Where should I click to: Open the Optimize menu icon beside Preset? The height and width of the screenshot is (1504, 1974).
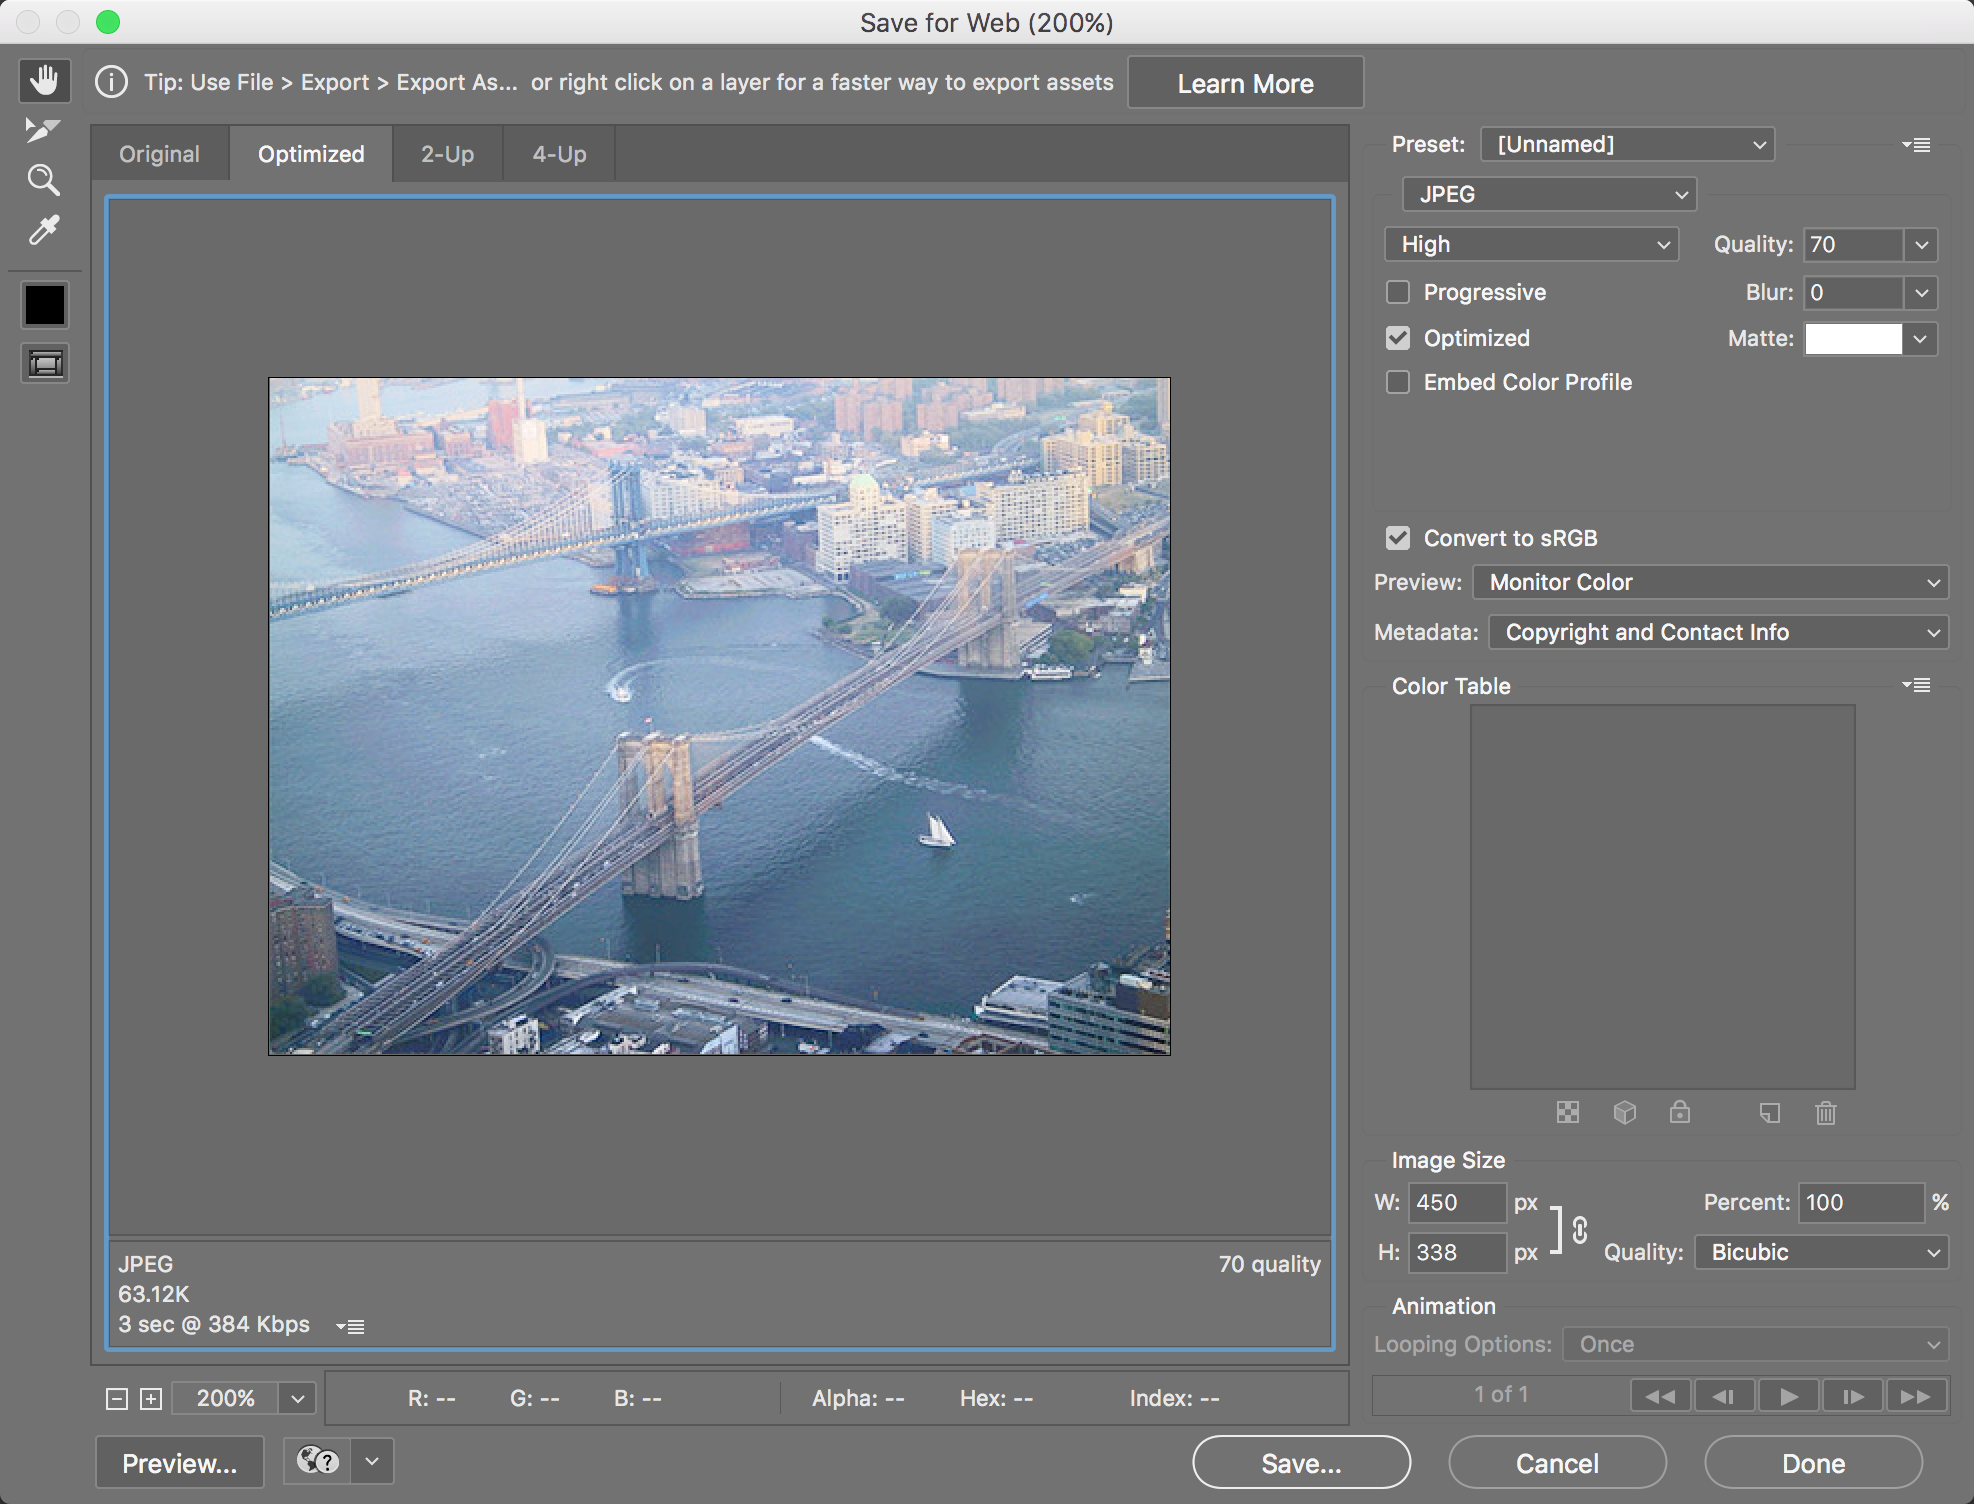(x=1916, y=145)
